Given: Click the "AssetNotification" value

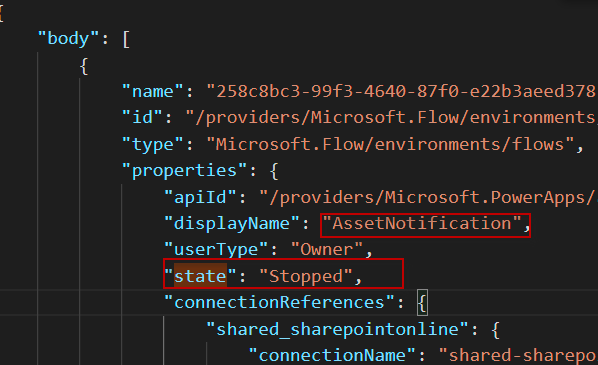Looking at the screenshot, I should tap(422, 224).
